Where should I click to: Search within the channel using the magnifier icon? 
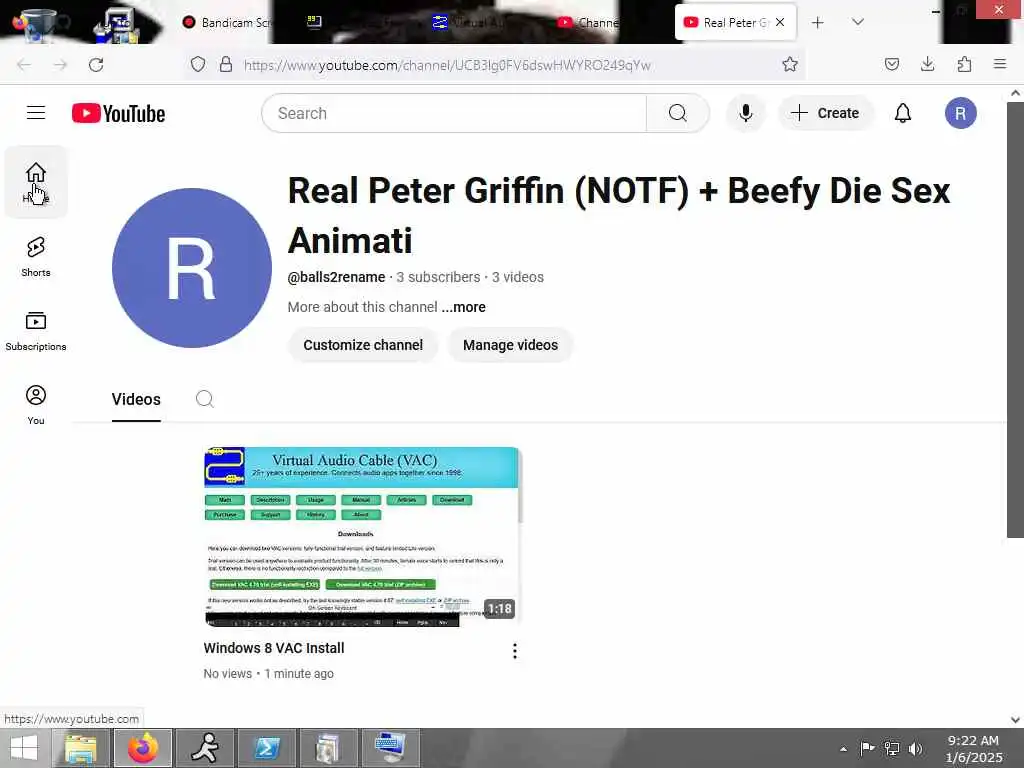pyautogui.click(x=204, y=399)
